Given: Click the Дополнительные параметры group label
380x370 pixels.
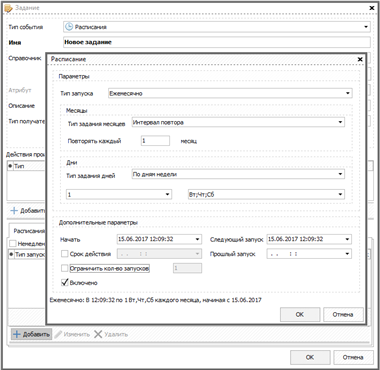Looking at the screenshot, I should tap(98, 223).
